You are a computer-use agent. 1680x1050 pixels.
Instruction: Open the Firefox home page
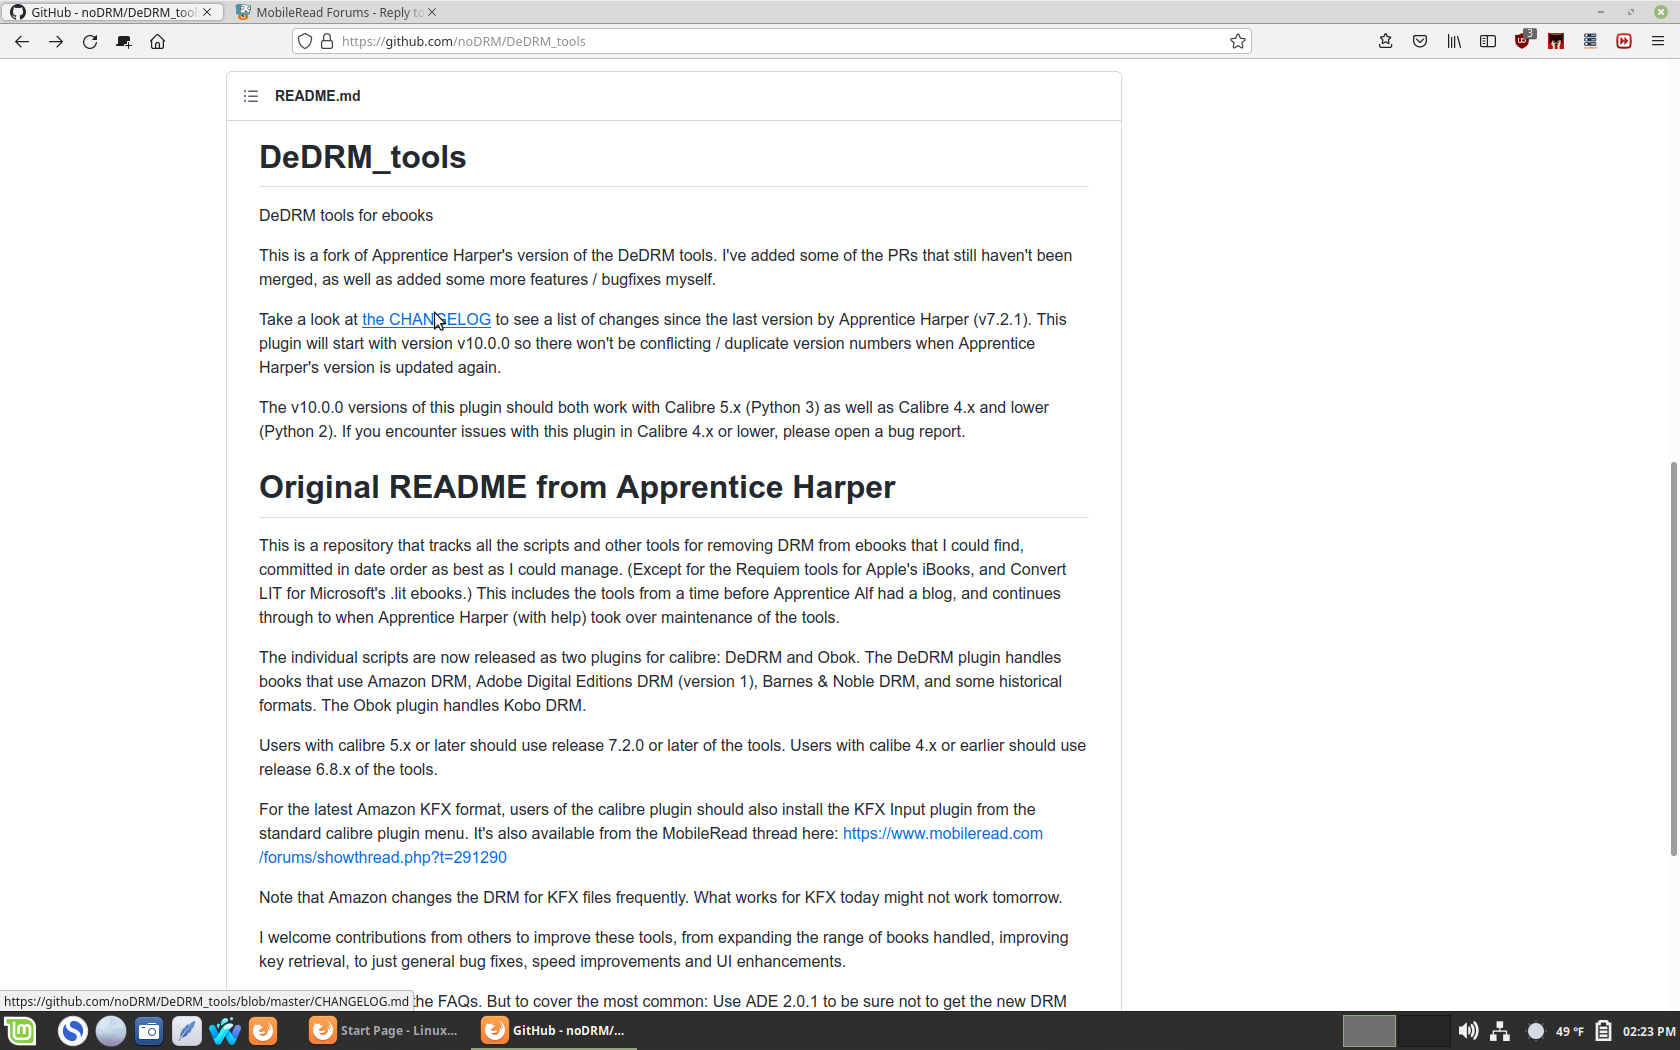(157, 41)
